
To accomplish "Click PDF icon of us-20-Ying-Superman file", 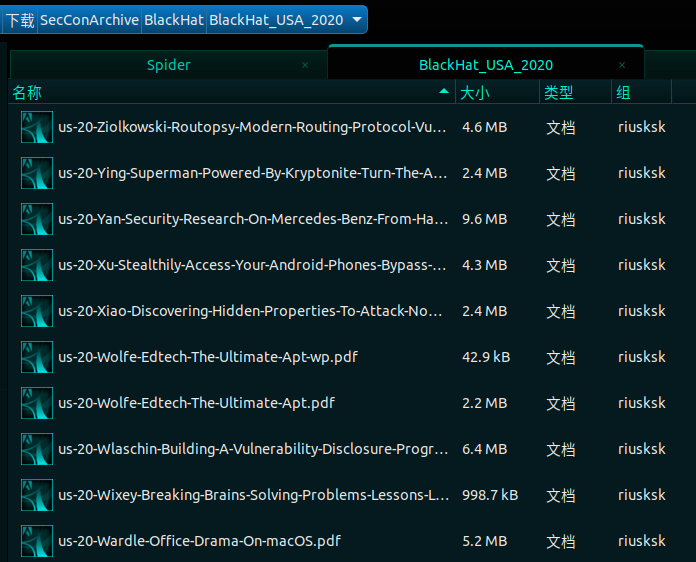I will [37, 173].
